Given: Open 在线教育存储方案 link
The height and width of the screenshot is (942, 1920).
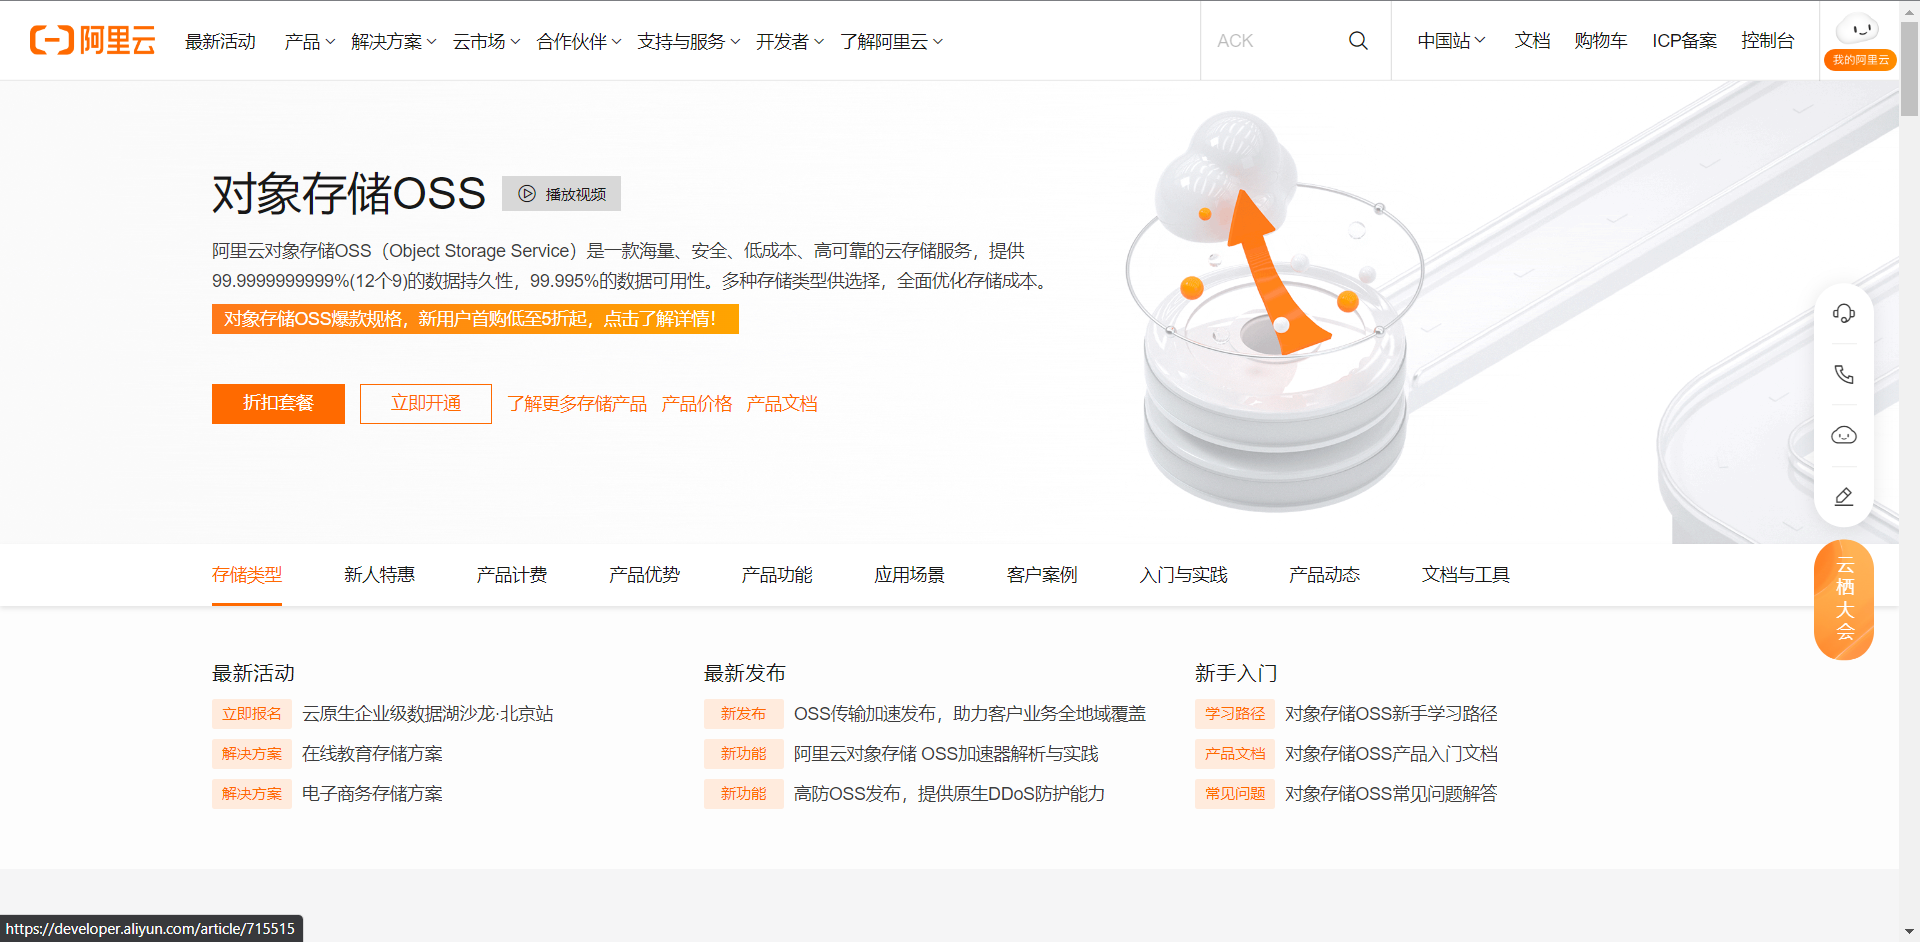Looking at the screenshot, I should click(x=372, y=754).
